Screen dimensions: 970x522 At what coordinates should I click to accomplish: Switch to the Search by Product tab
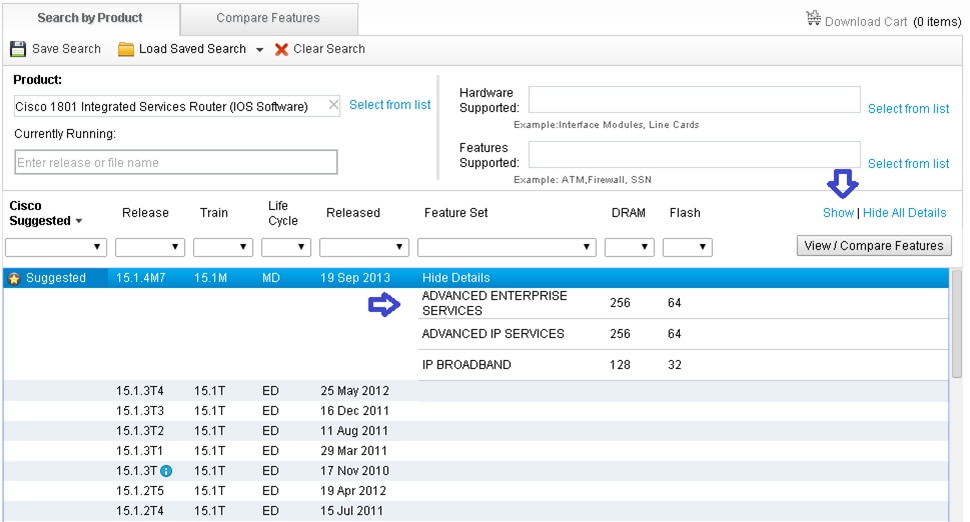tap(90, 18)
